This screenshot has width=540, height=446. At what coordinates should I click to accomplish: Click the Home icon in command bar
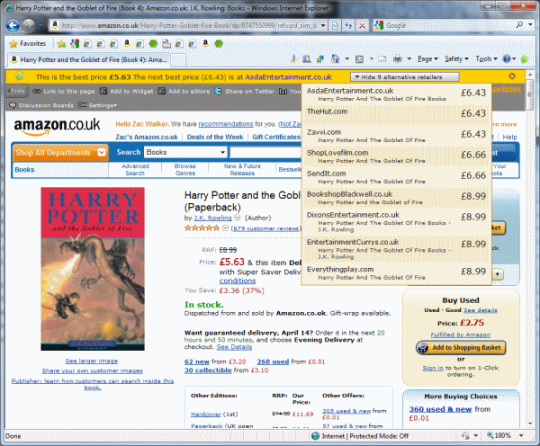coord(335,59)
